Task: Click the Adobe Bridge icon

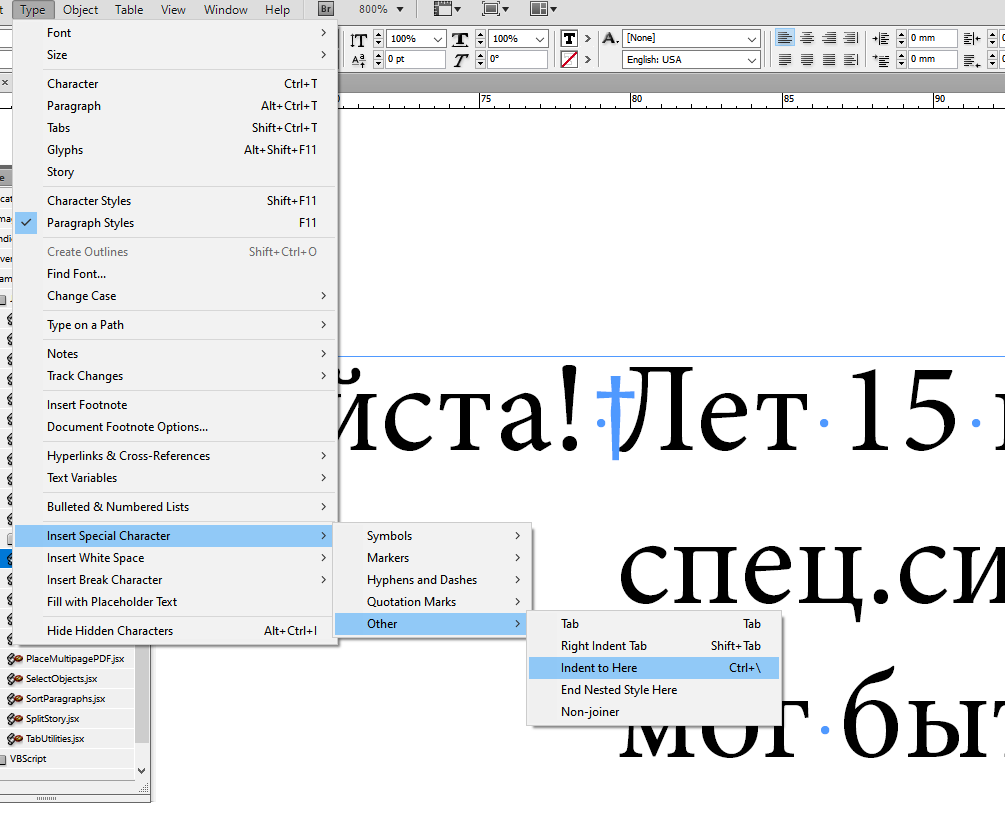Action: (326, 10)
